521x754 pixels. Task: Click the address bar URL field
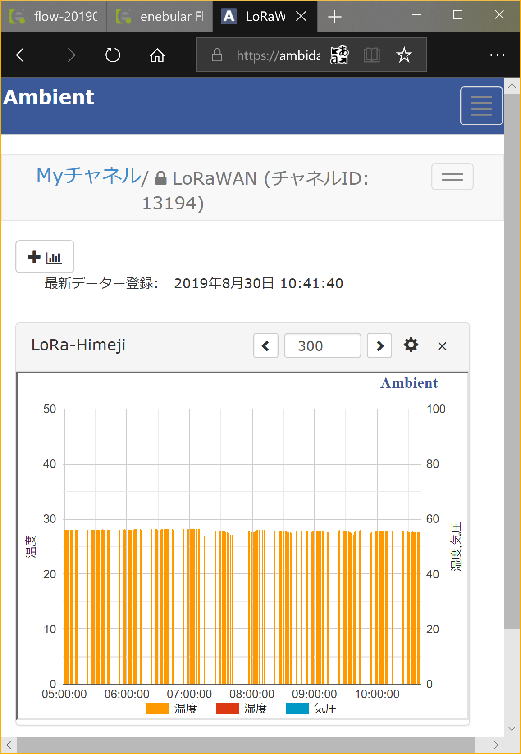tap(278, 55)
